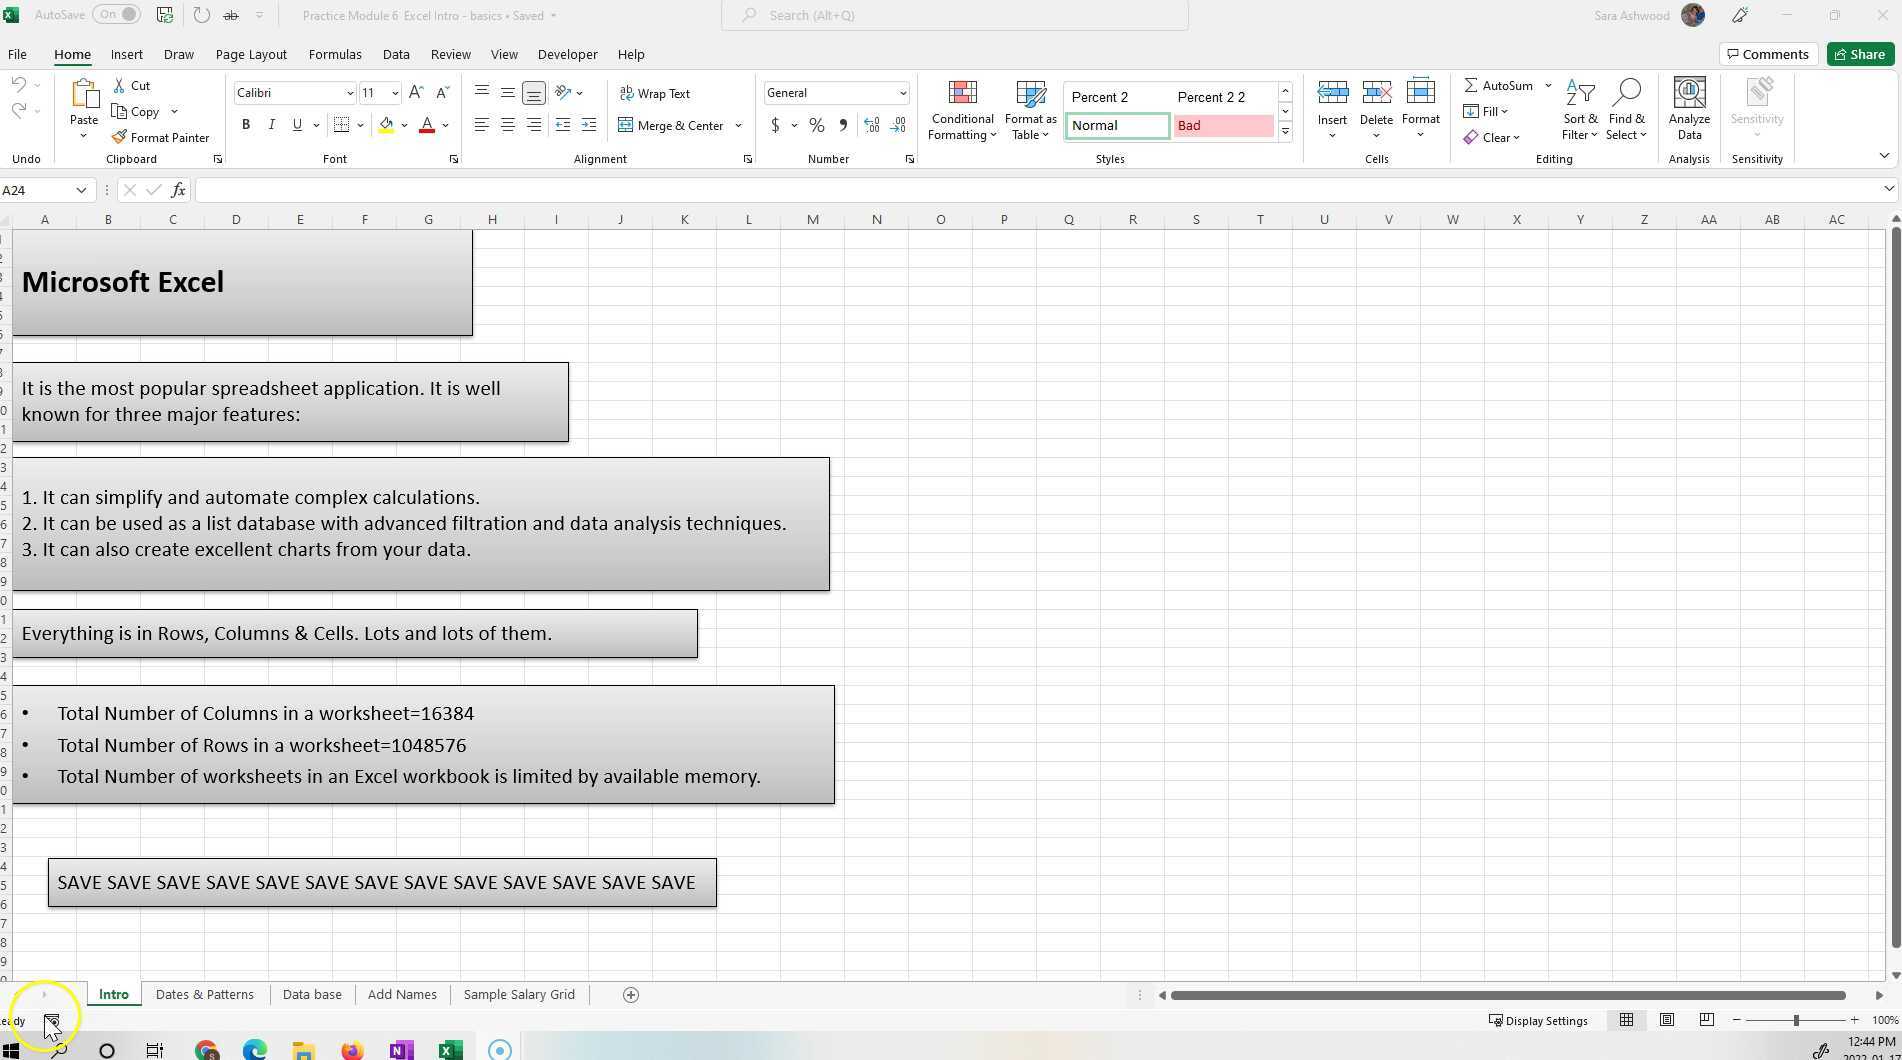Toggle Underline formatting
This screenshot has width=1902, height=1060.
[x=296, y=124]
